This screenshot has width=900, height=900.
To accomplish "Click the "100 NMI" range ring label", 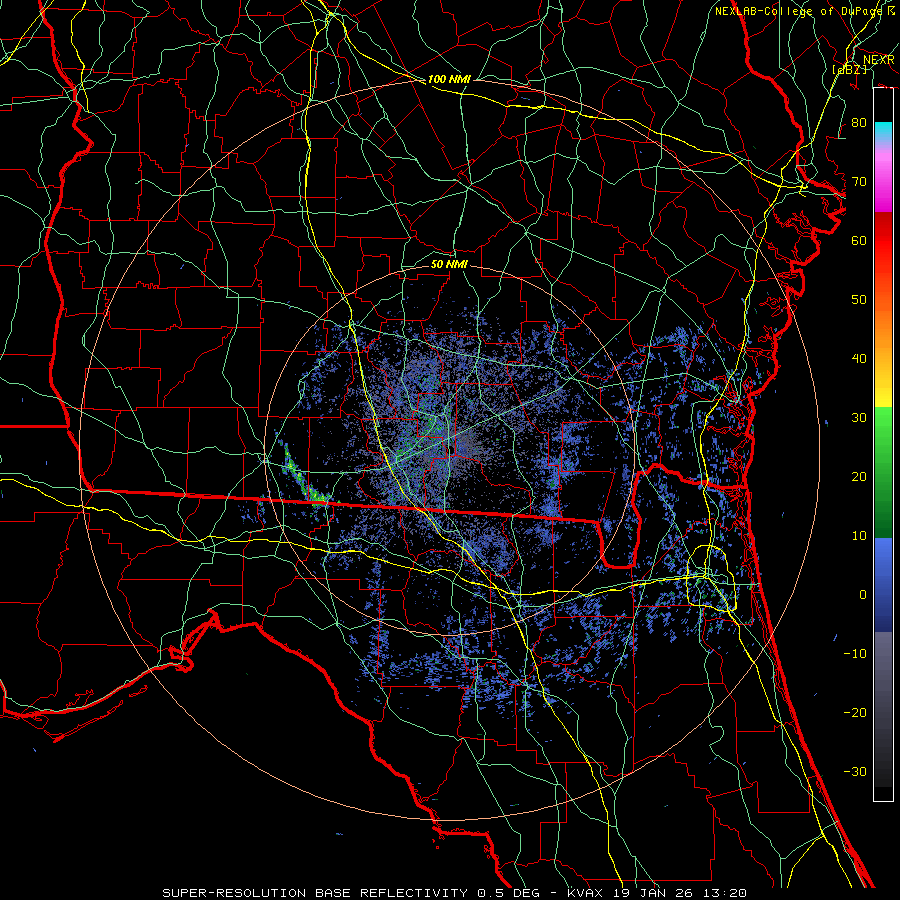I will (449, 79).
